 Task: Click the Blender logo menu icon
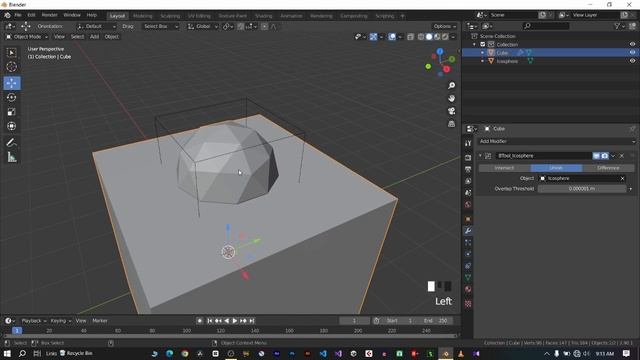[x=7, y=15]
